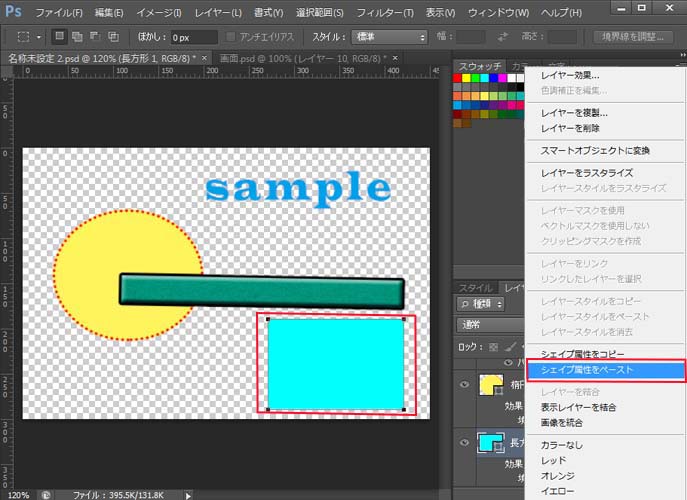Screen dimensions: 687x500
Task: Choose シェイプ属性をコピー from the context menu
Action: pyautogui.click(x=606, y=354)
